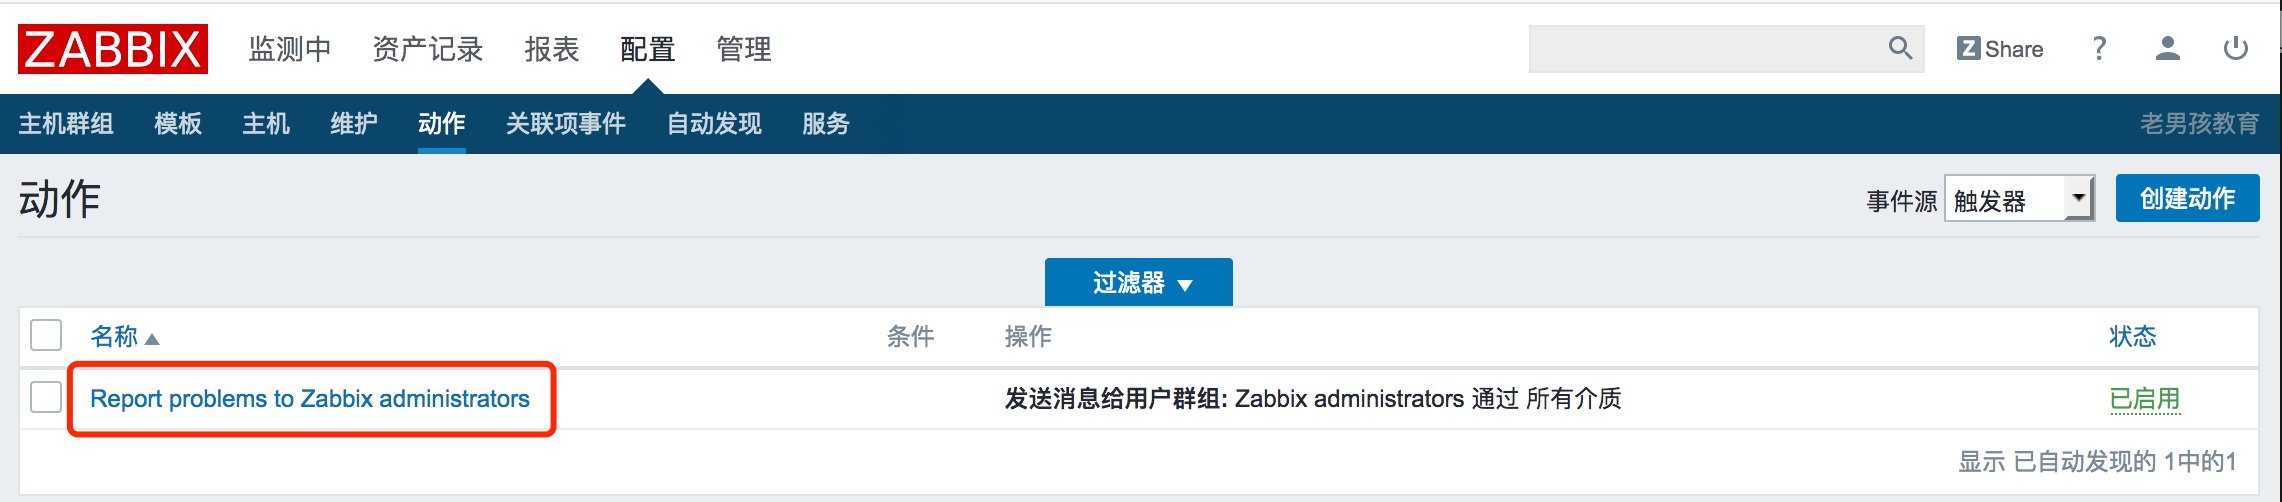Check the Report problems action row checkbox

[x=46, y=397]
